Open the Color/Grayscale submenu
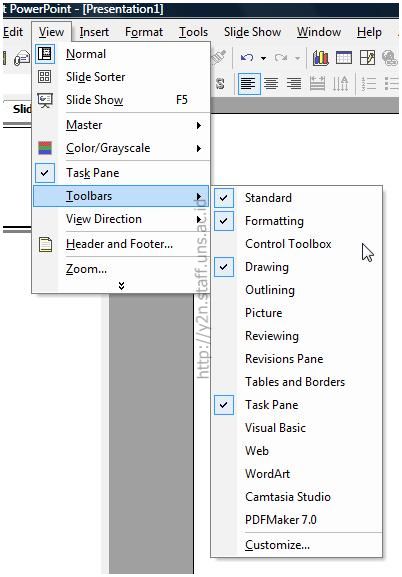 coord(121,148)
